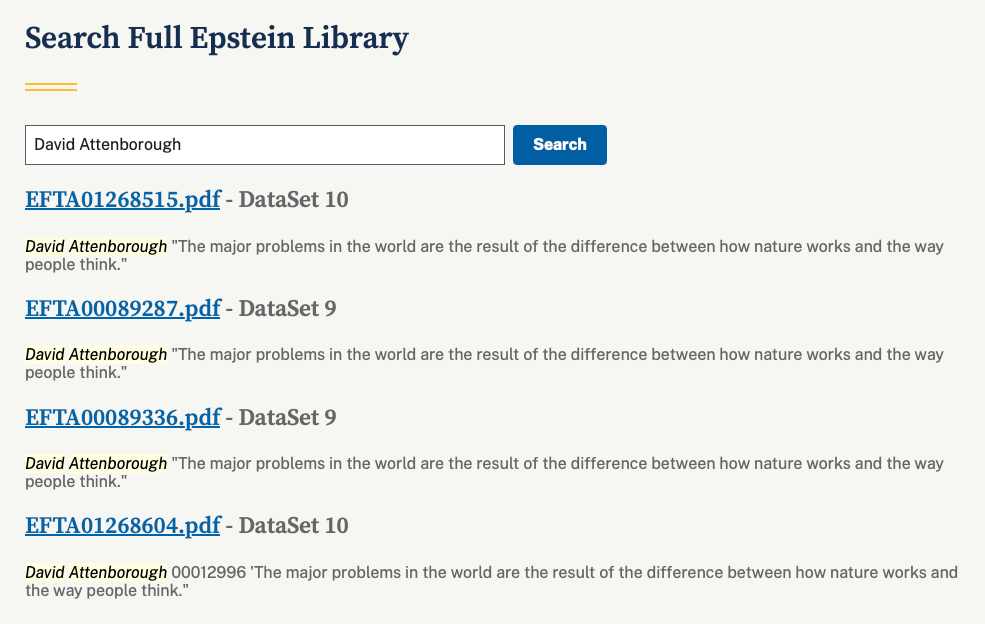Click the Search Full Epstein Library heading
This screenshot has height=624, width=985.
point(216,39)
